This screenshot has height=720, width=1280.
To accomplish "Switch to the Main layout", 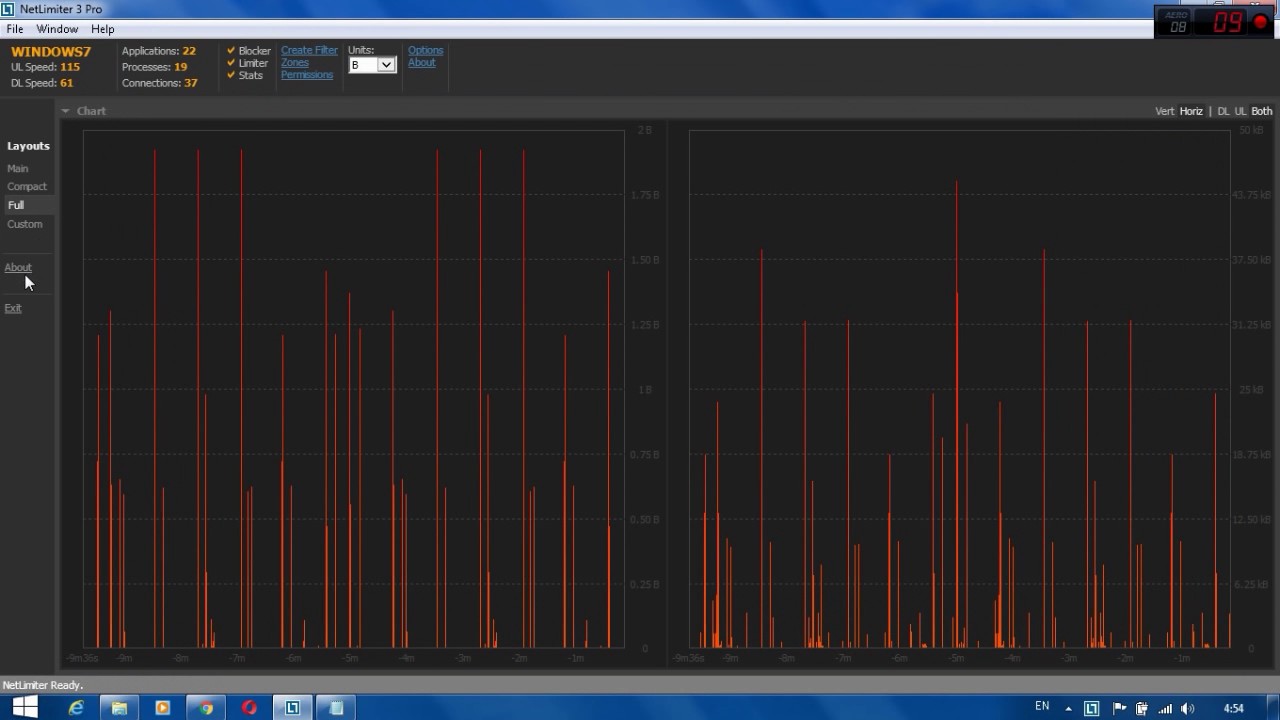I will [x=18, y=169].
